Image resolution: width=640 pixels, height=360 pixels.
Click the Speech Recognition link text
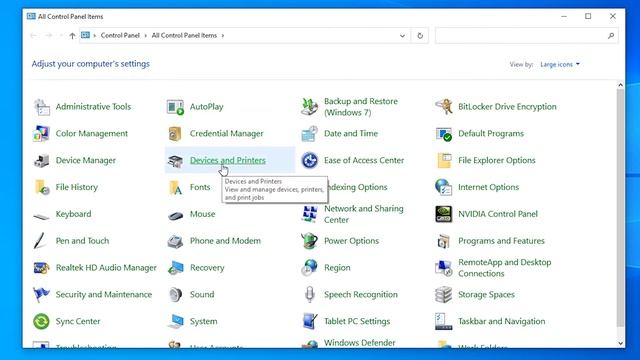coord(361,295)
